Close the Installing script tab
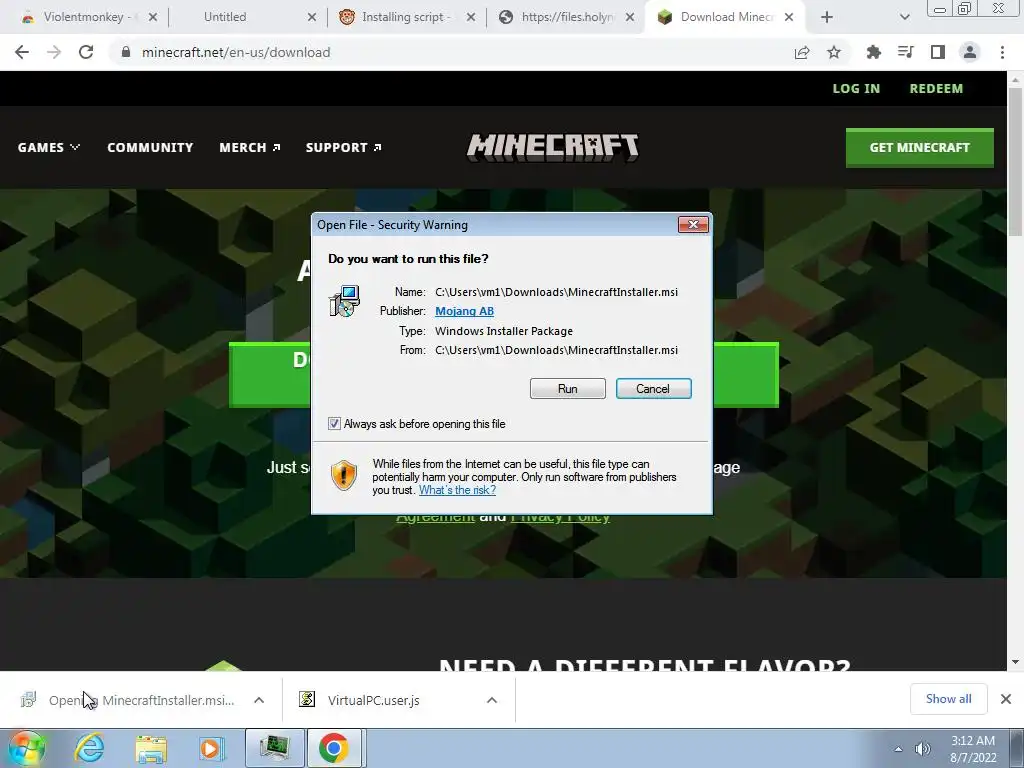1024x768 pixels. point(471,18)
